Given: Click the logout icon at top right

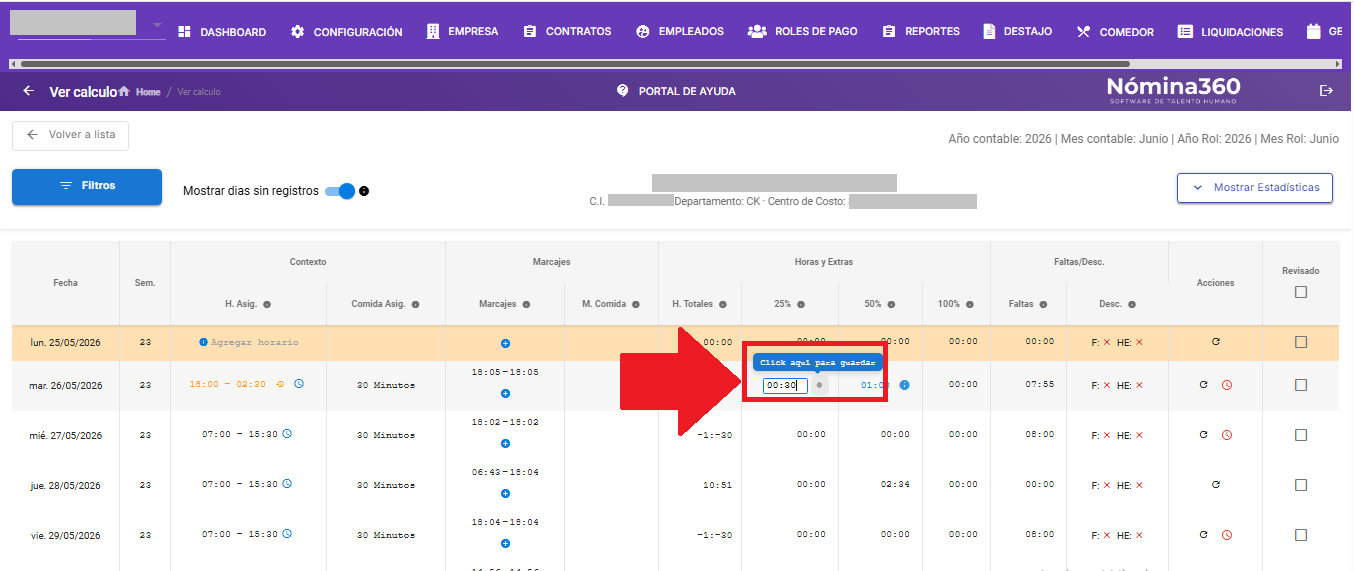Looking at the screenshot, I should pos(1327,91).
